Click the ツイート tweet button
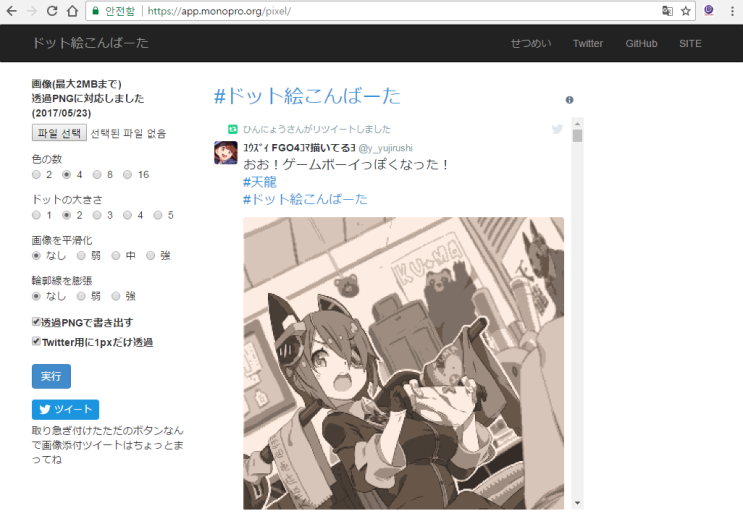 point(65,409)
